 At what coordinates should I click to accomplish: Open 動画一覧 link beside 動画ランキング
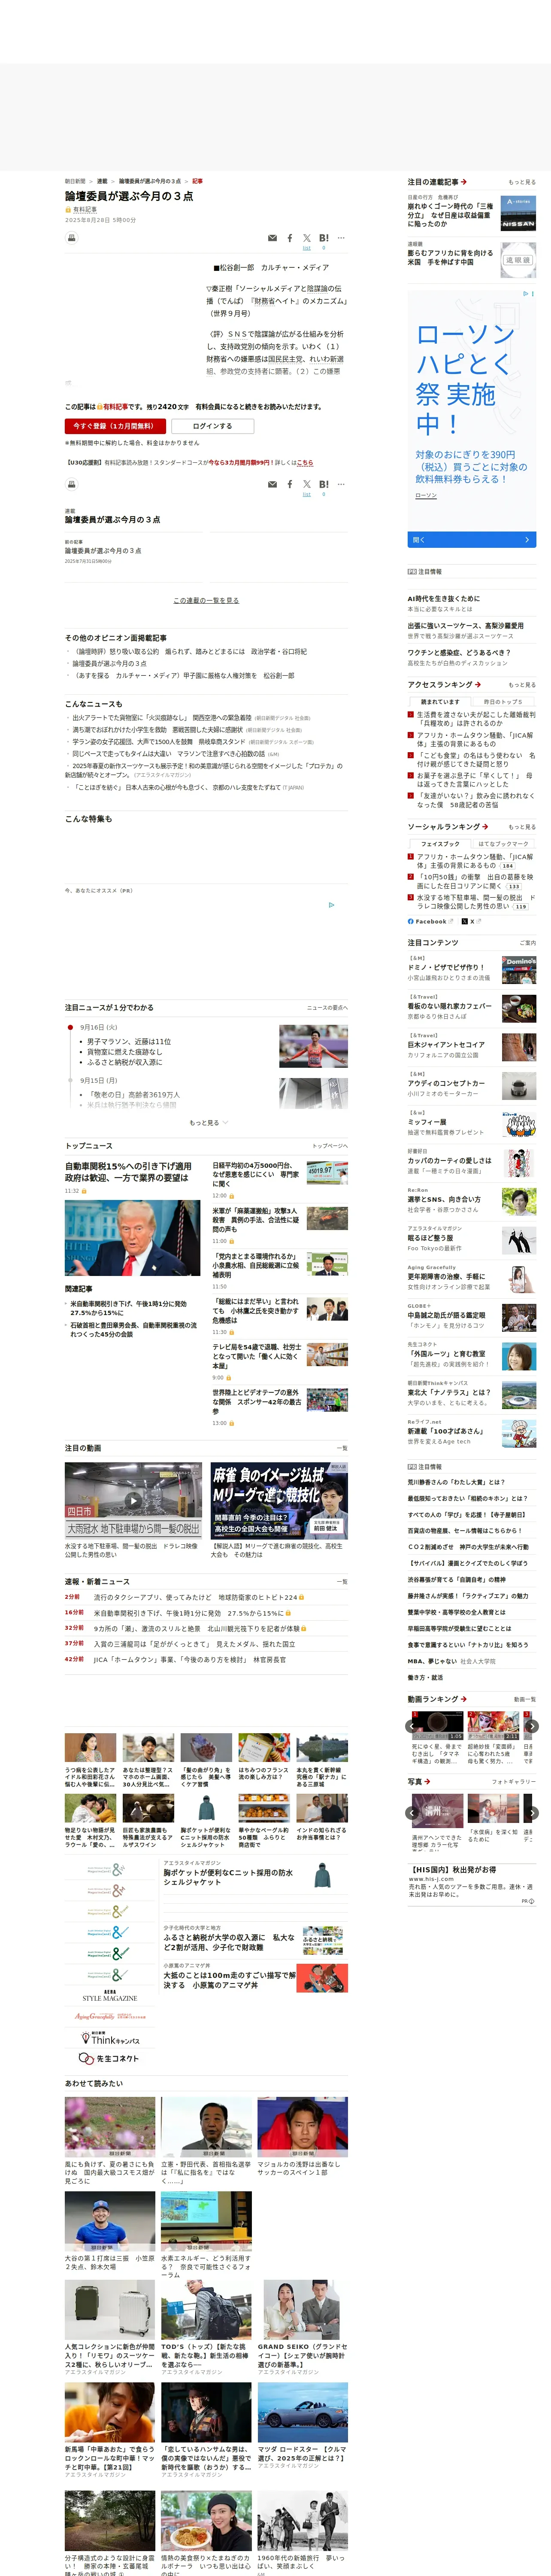[525, 1698]
